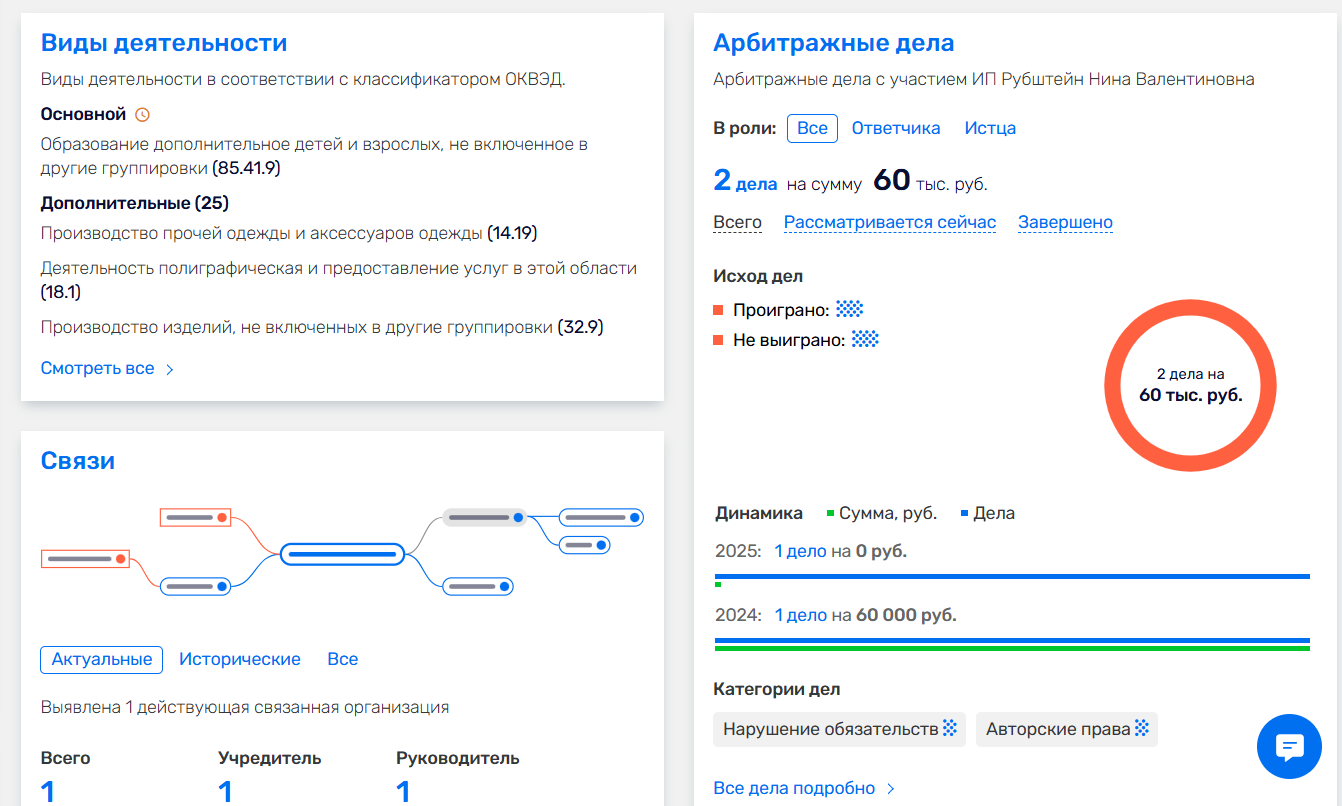The width and height of the screenshot is (1342, 806).
Task: Click the central blue node in Связи graph
Action: [x=342, y=553]
